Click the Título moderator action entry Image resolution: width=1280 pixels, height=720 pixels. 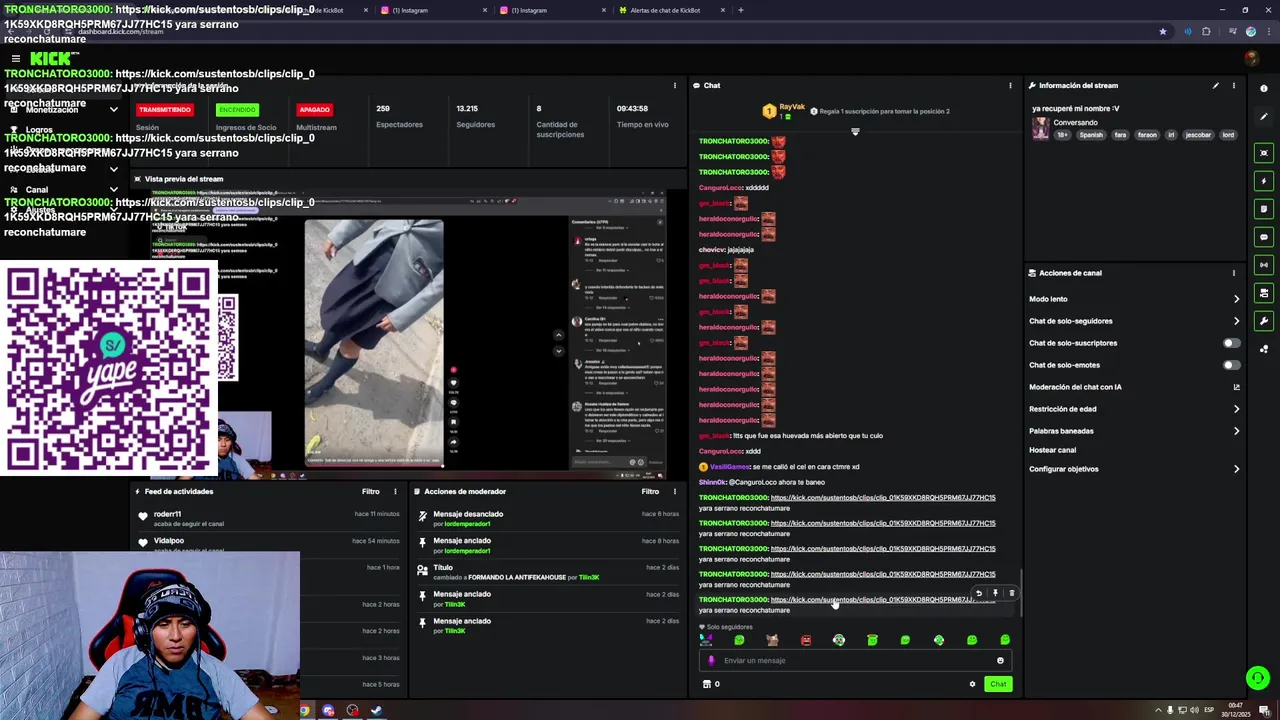(548, 572)
